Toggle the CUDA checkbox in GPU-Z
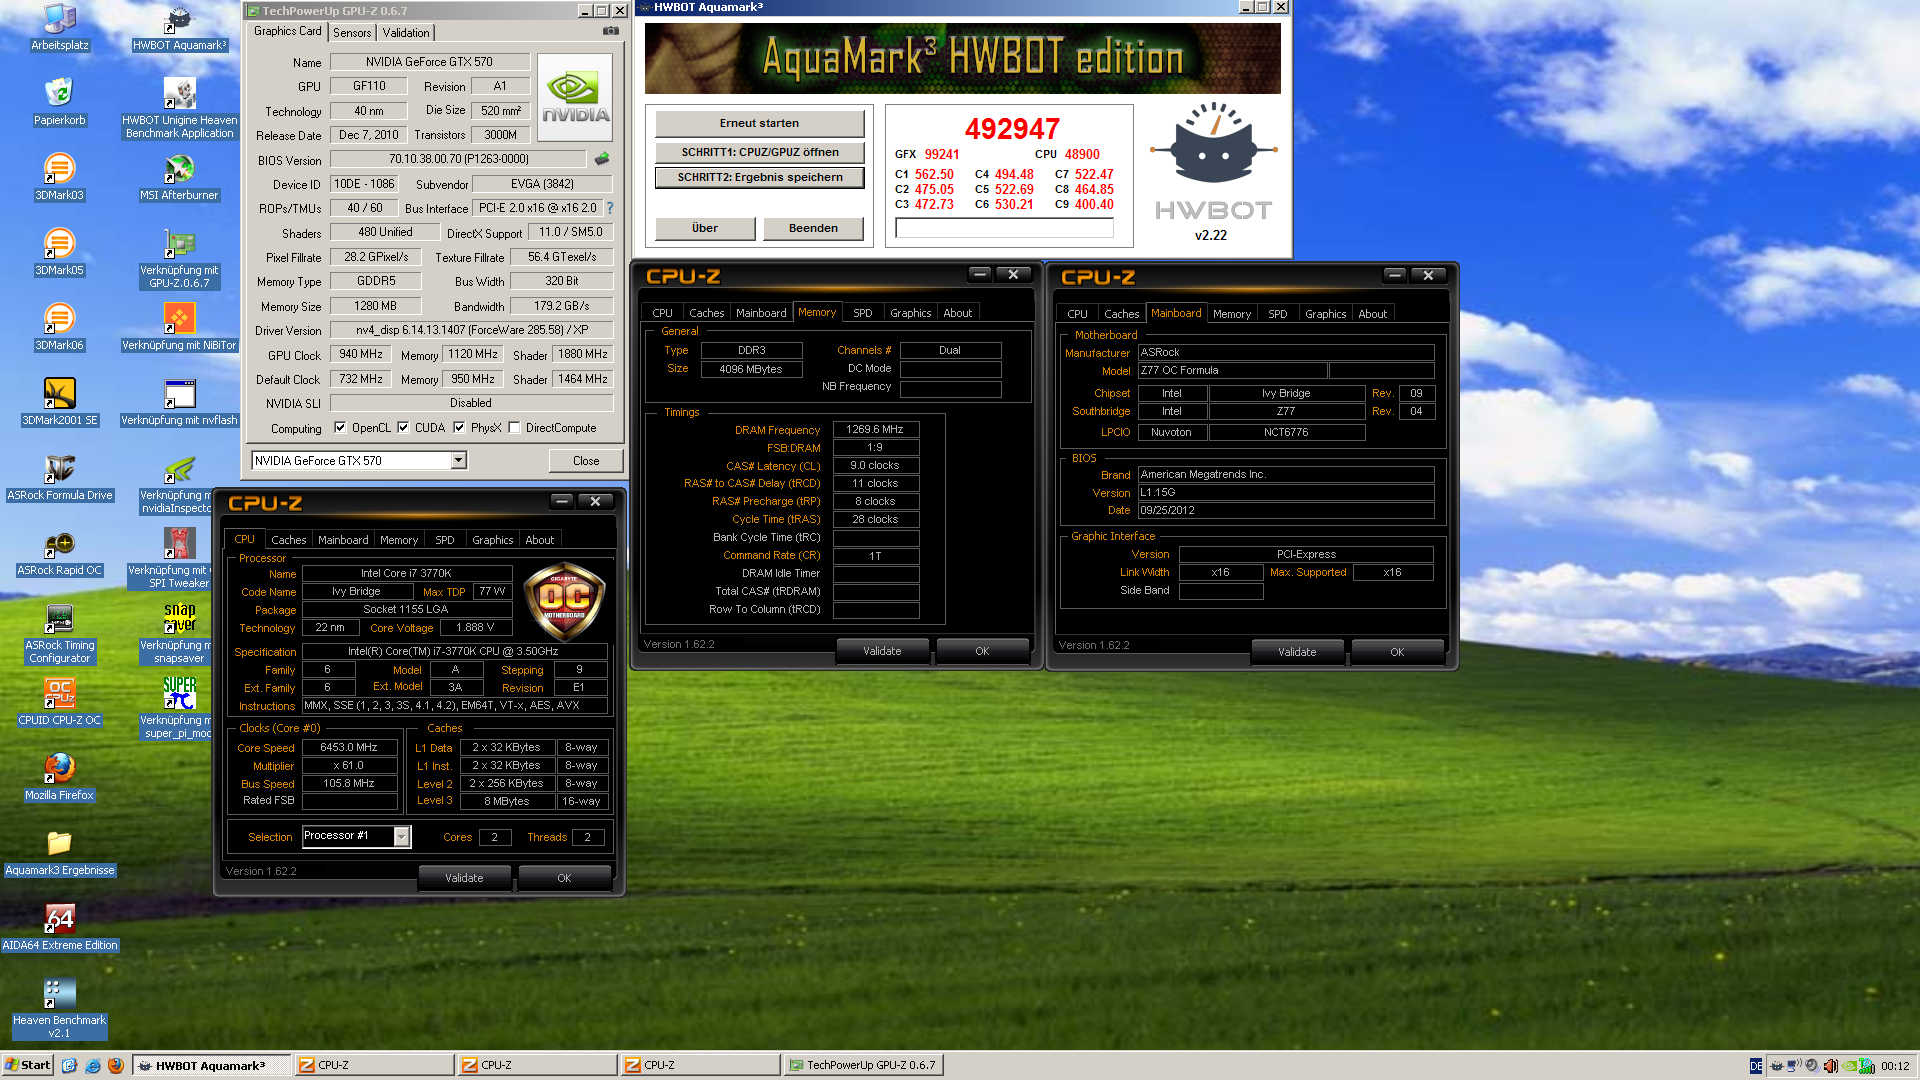1920x1080 pixels. pyautogui.click(x=403, y=427)
